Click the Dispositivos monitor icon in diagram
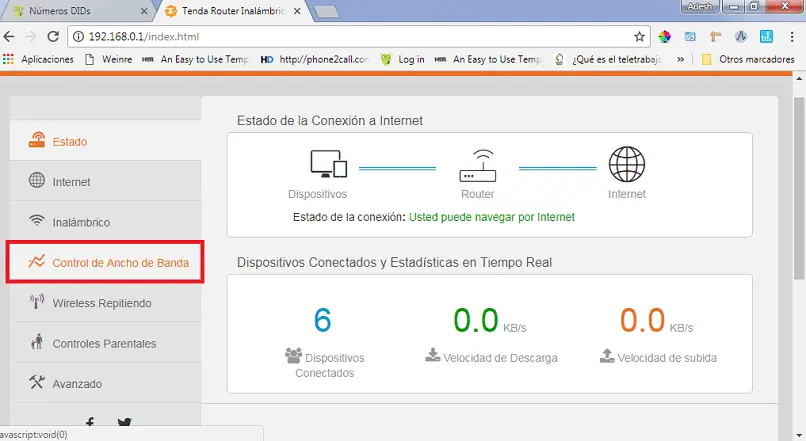This screenshot has height=441, width=806. [x=328, y=164]
